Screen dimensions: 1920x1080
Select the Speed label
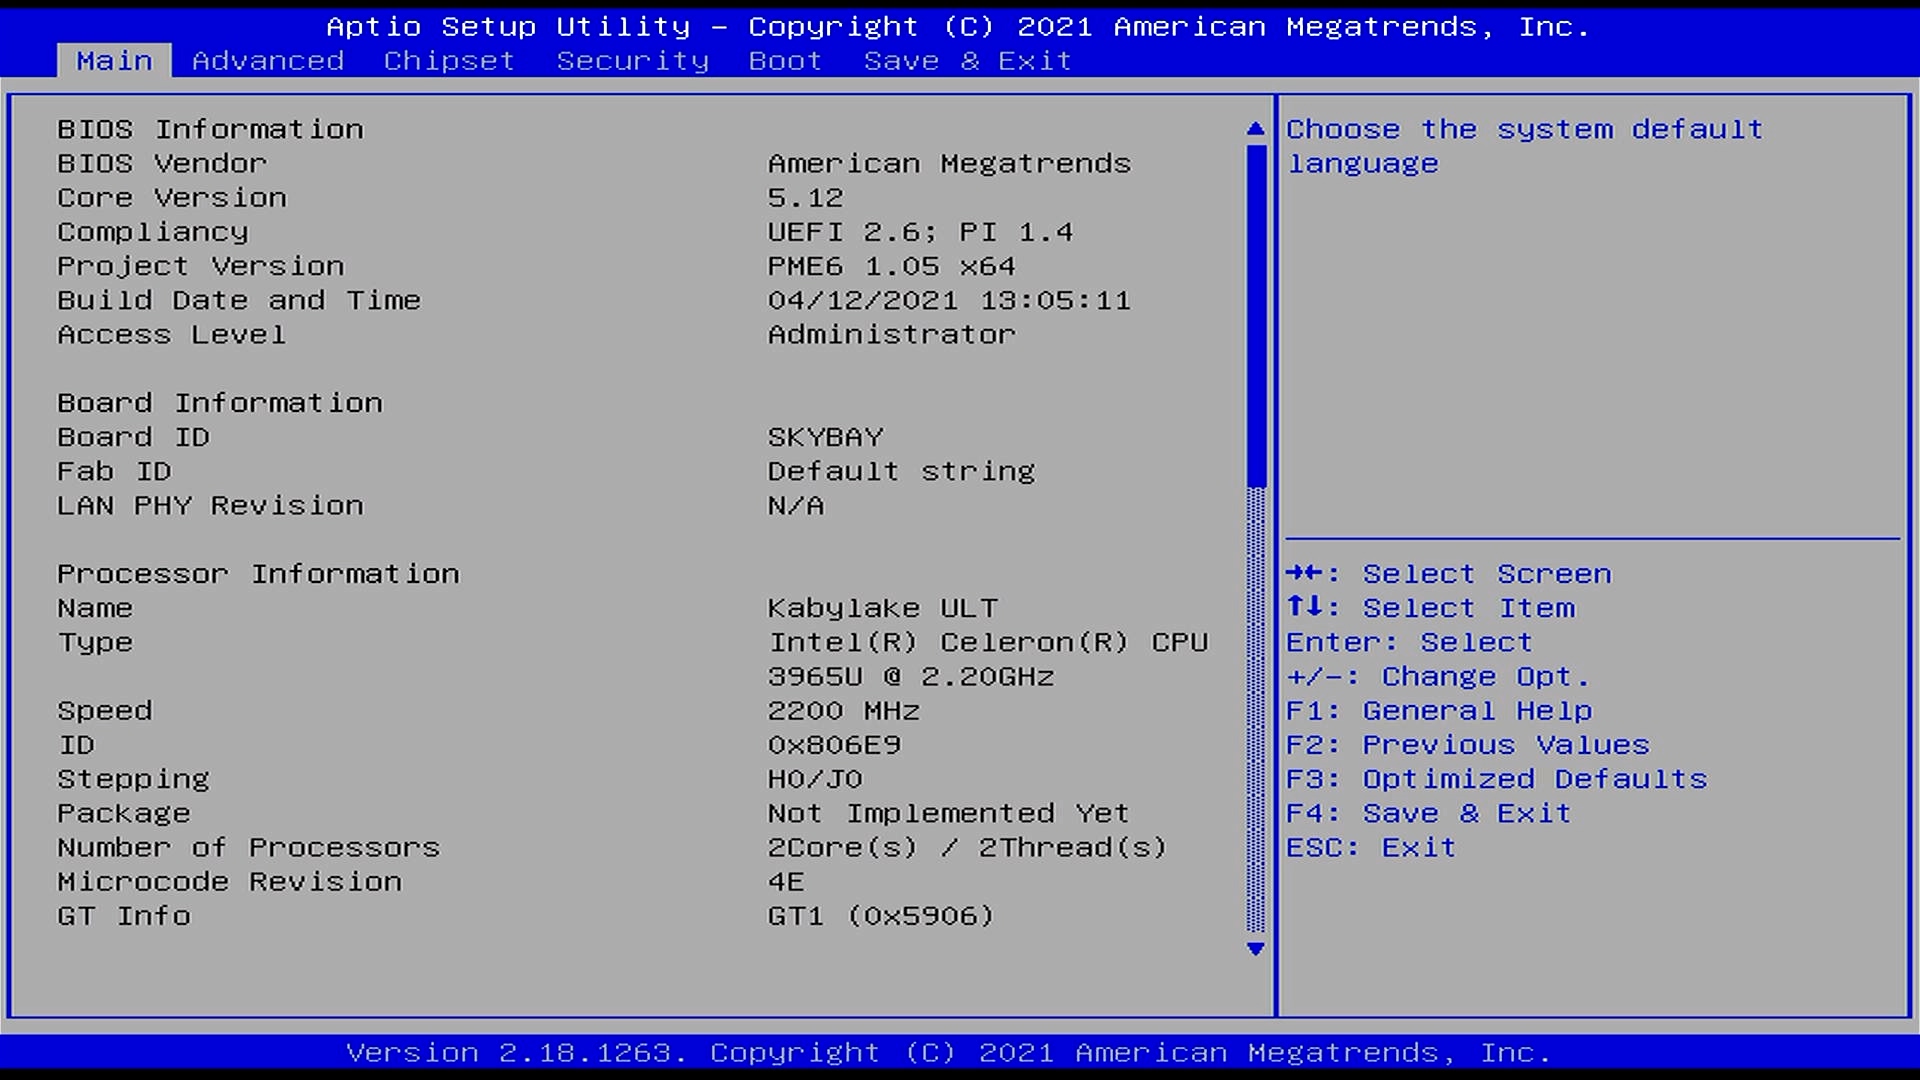[x=104, y=711]
